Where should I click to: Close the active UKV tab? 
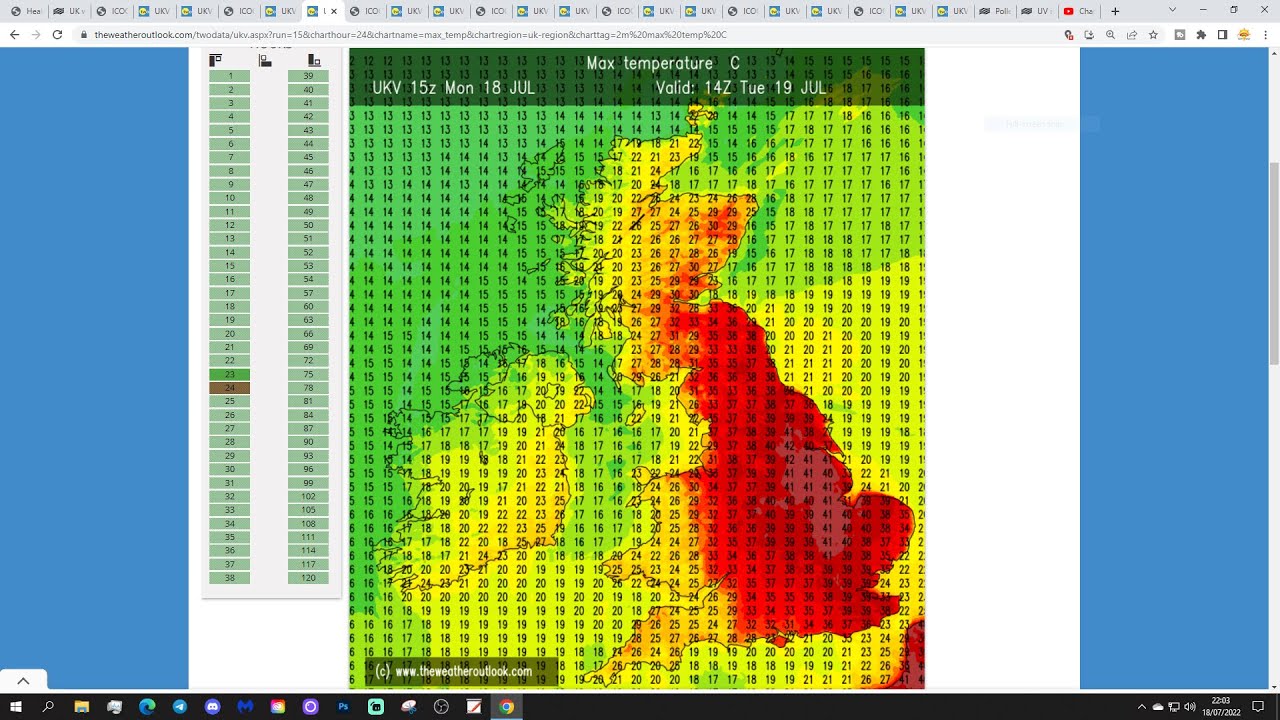coord(334,11)
